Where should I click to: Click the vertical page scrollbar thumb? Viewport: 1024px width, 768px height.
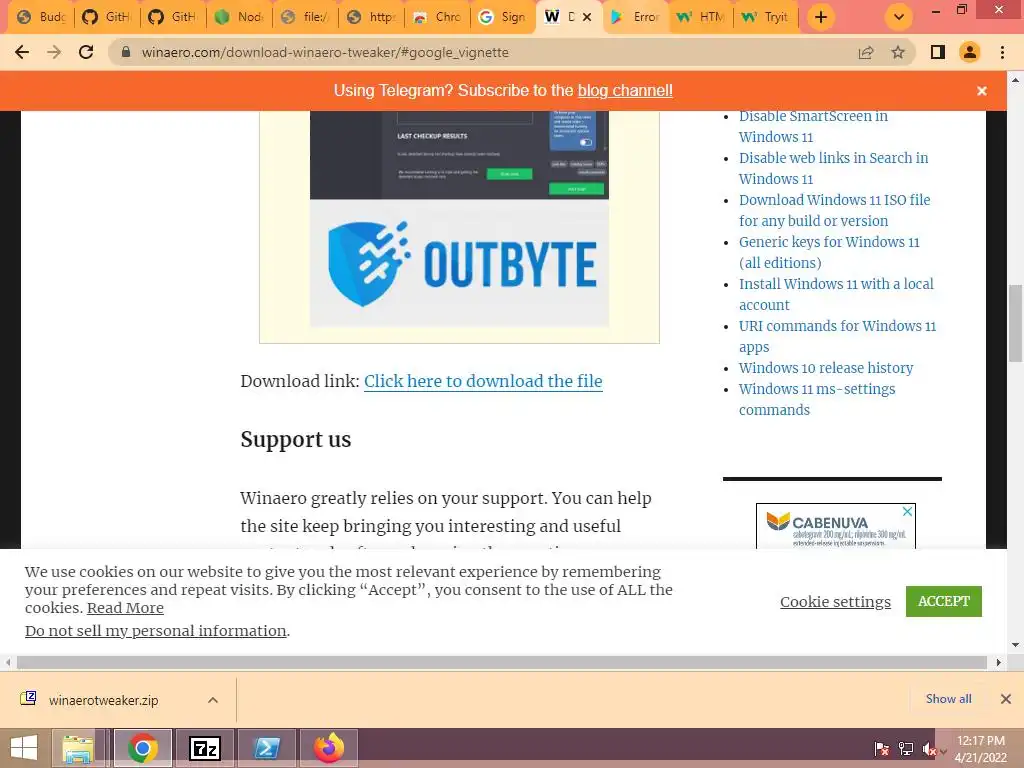1015,323
